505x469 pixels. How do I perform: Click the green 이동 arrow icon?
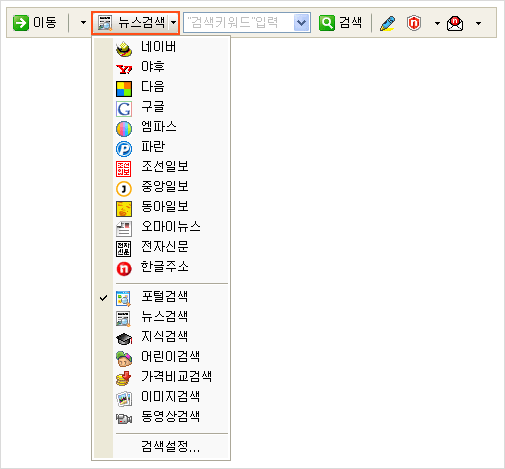[21, 23]
